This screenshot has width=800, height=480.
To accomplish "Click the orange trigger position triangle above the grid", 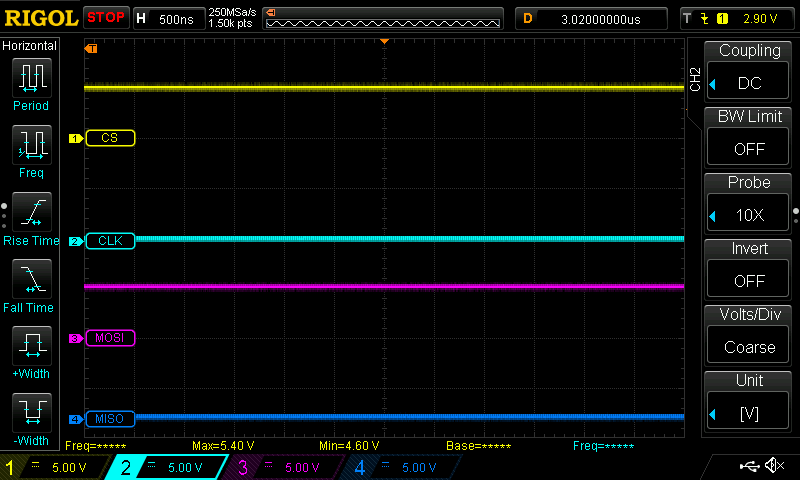I will [385, 41].
